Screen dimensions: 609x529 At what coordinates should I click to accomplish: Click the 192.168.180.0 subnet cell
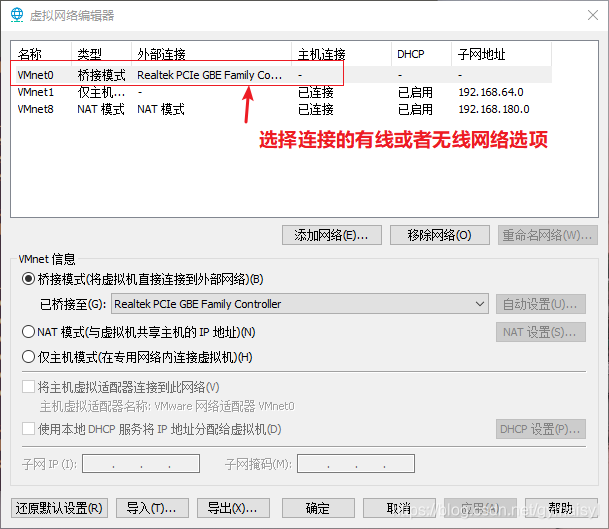494,109
